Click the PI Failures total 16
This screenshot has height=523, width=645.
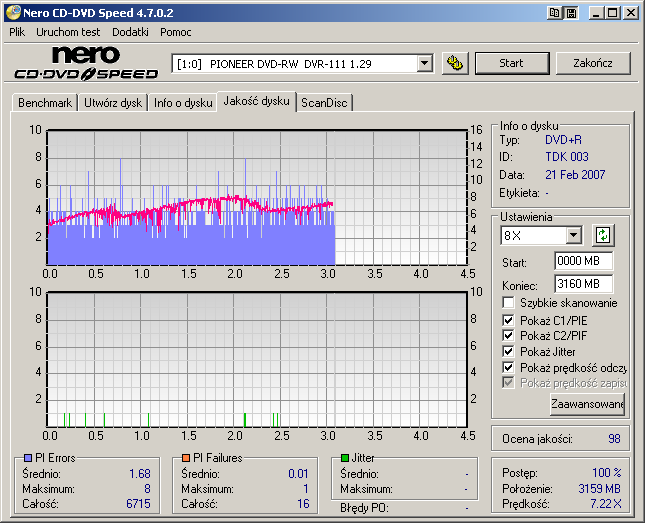303,504
